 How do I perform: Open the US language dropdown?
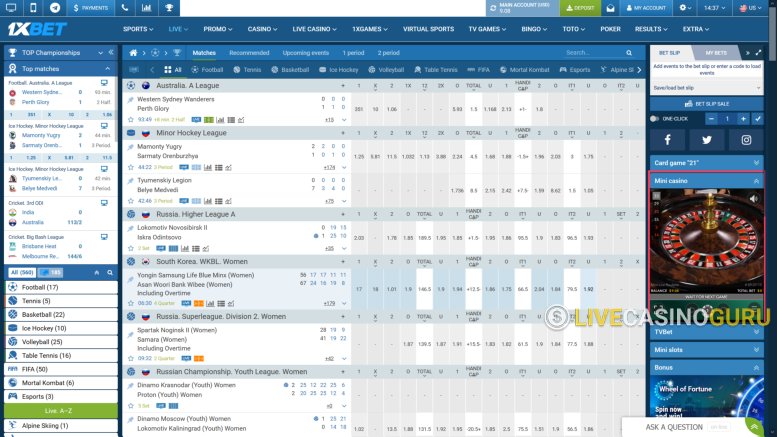pos(751,8)
